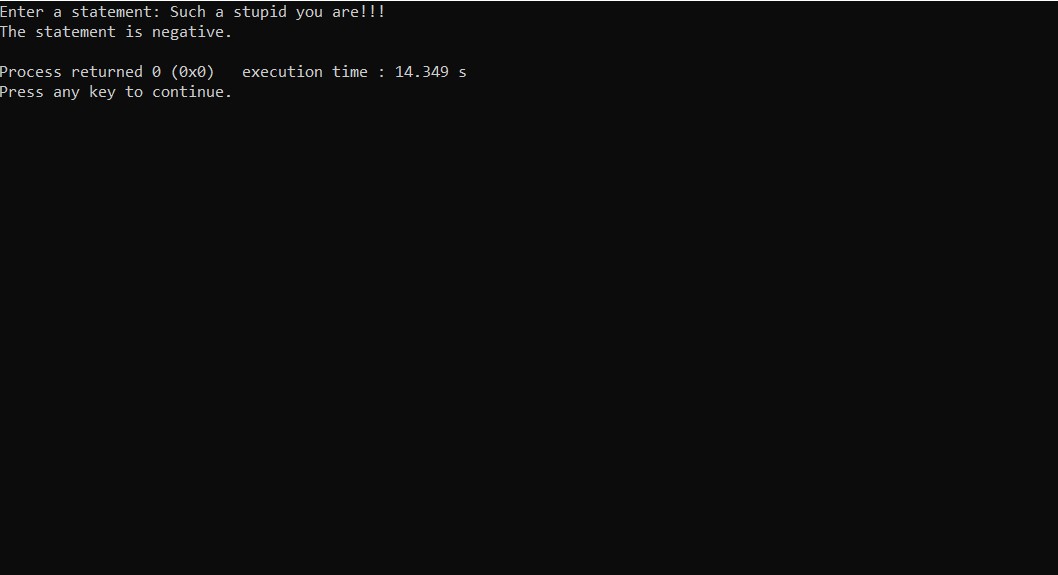This screenshot has height=575, width=1058.
Task: Click the colon after 'execution time'
Action: point(381,73)
